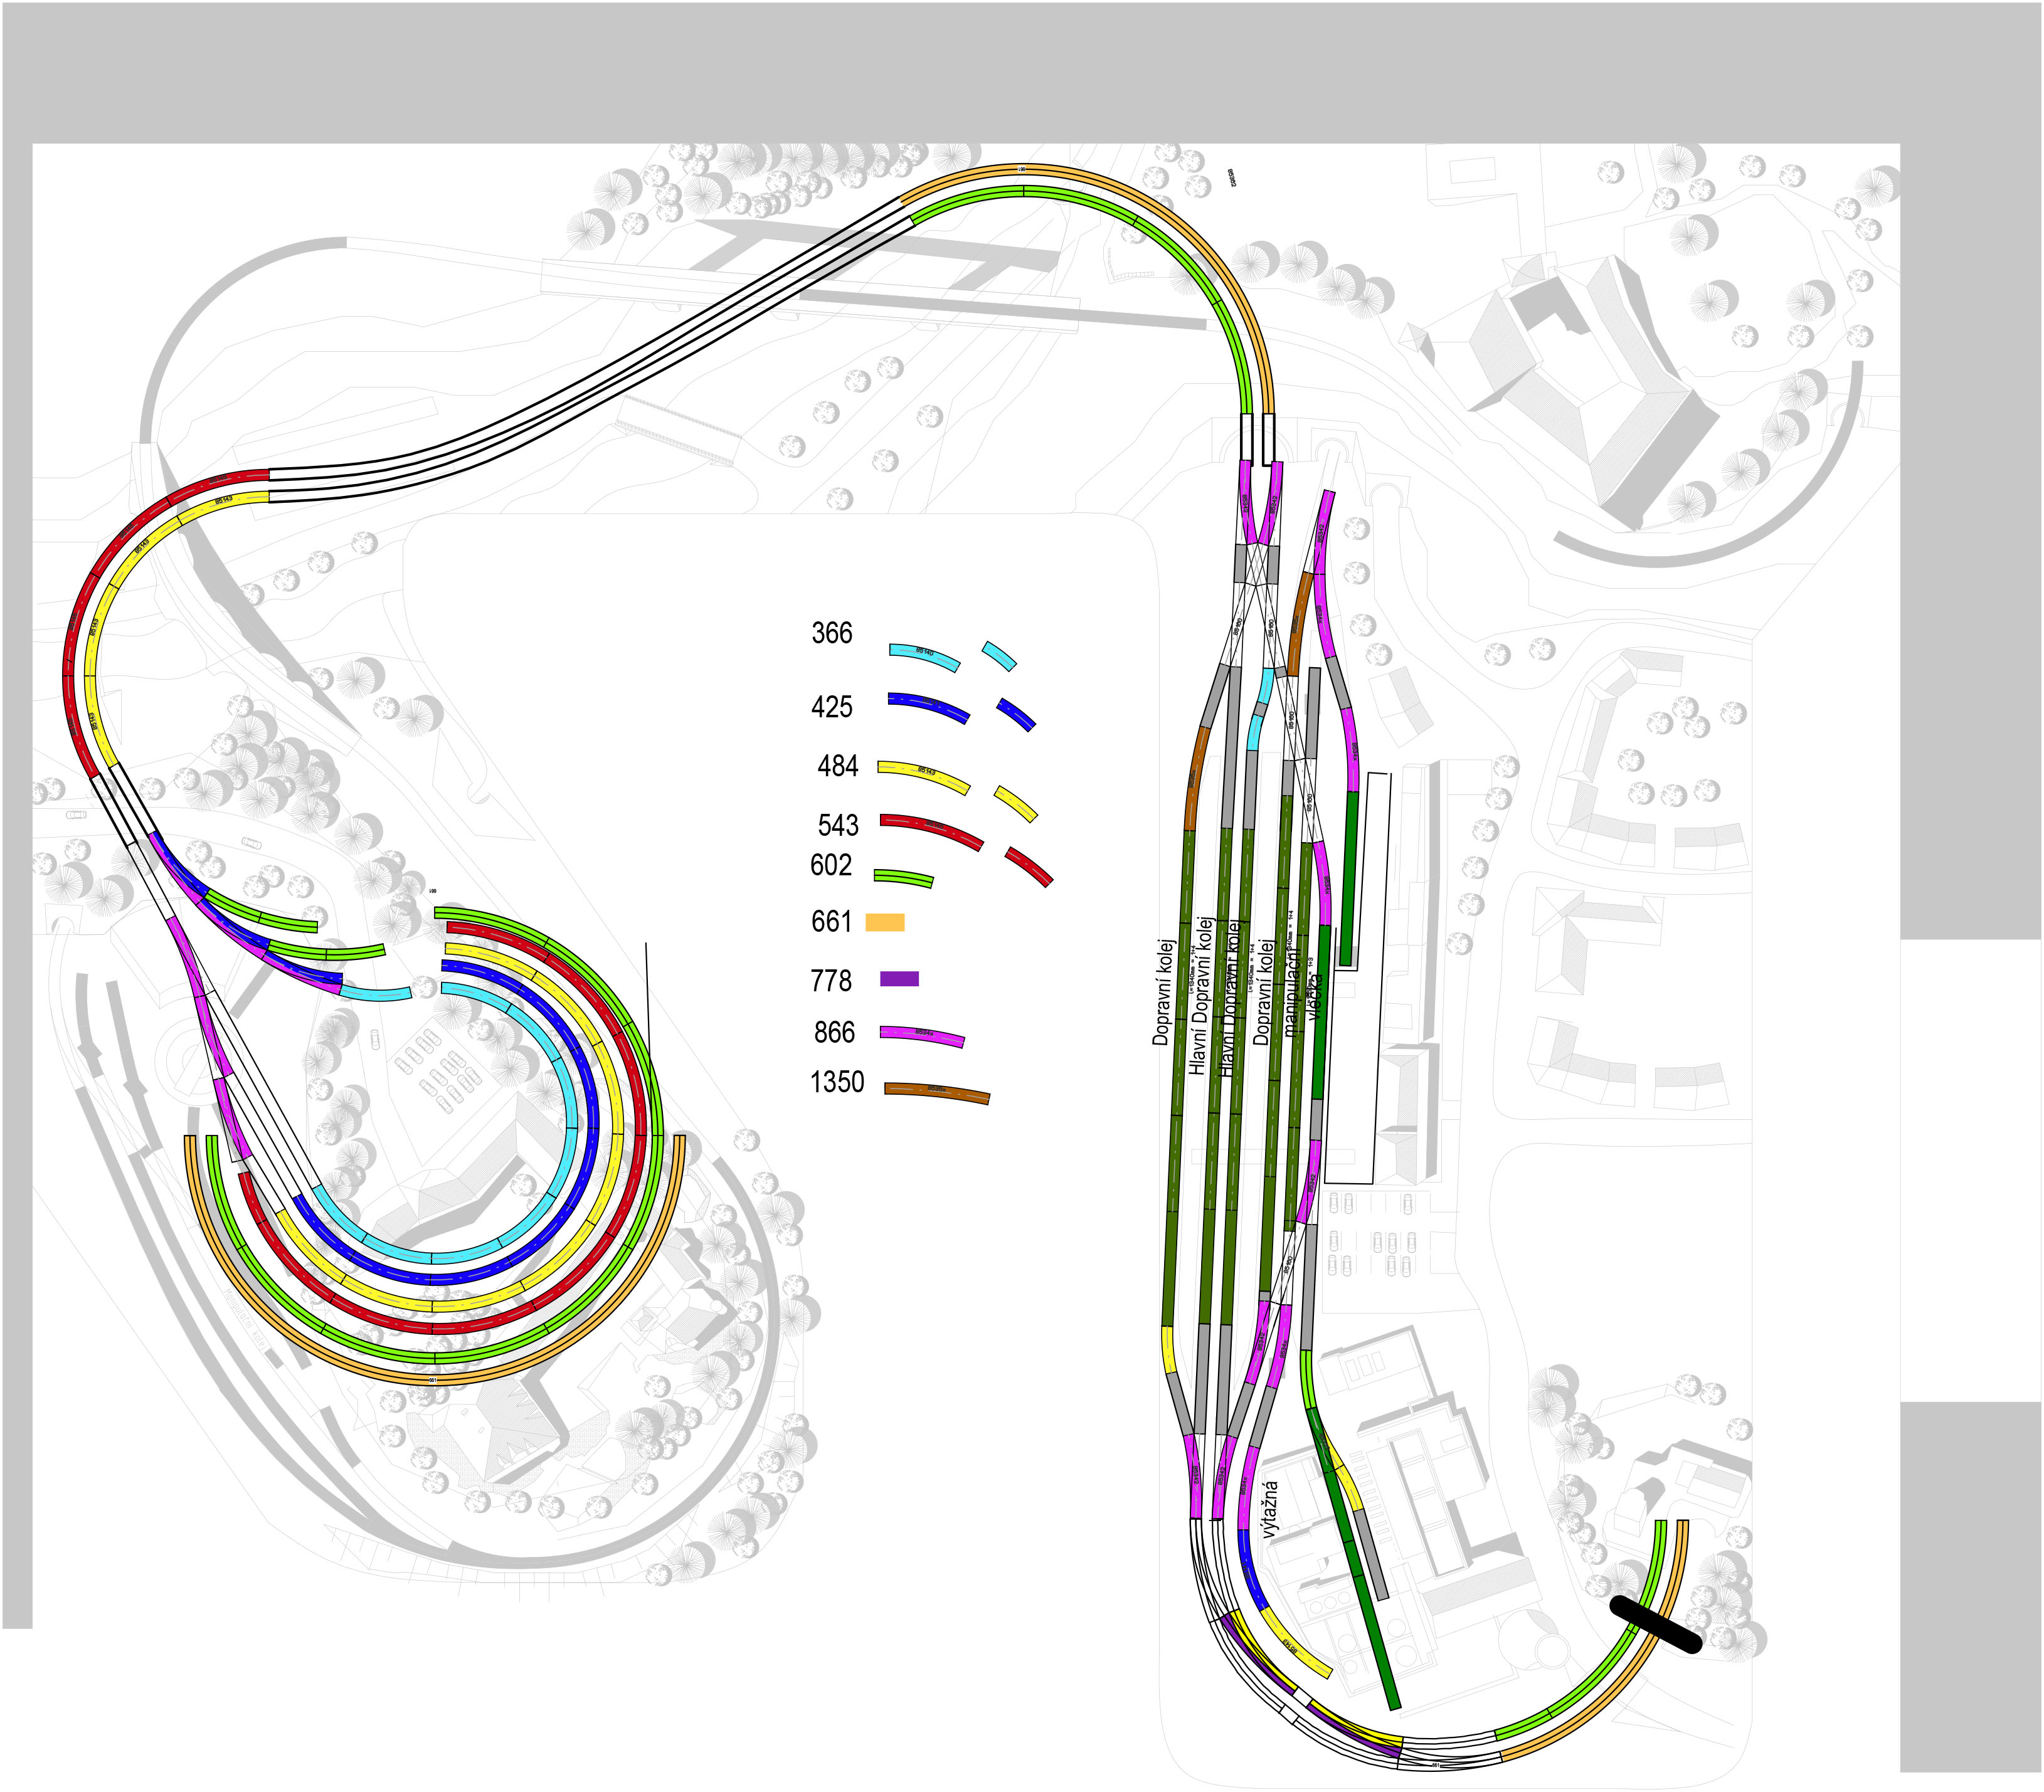Select the 866 radius label
Image resolution: width=2044 pixels, height=1792 pixels.
(834, 1032)
